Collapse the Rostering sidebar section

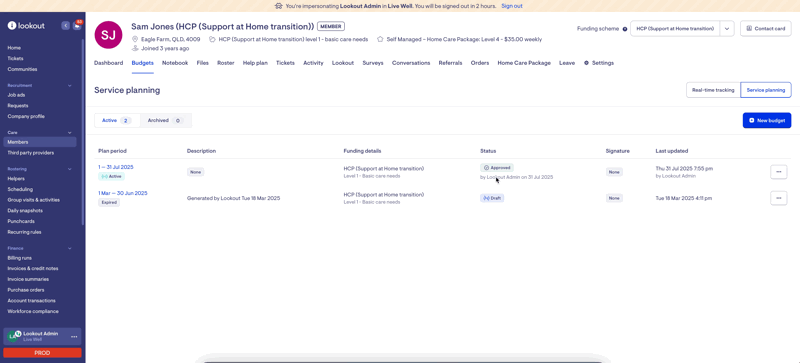(x=70, y=169)
